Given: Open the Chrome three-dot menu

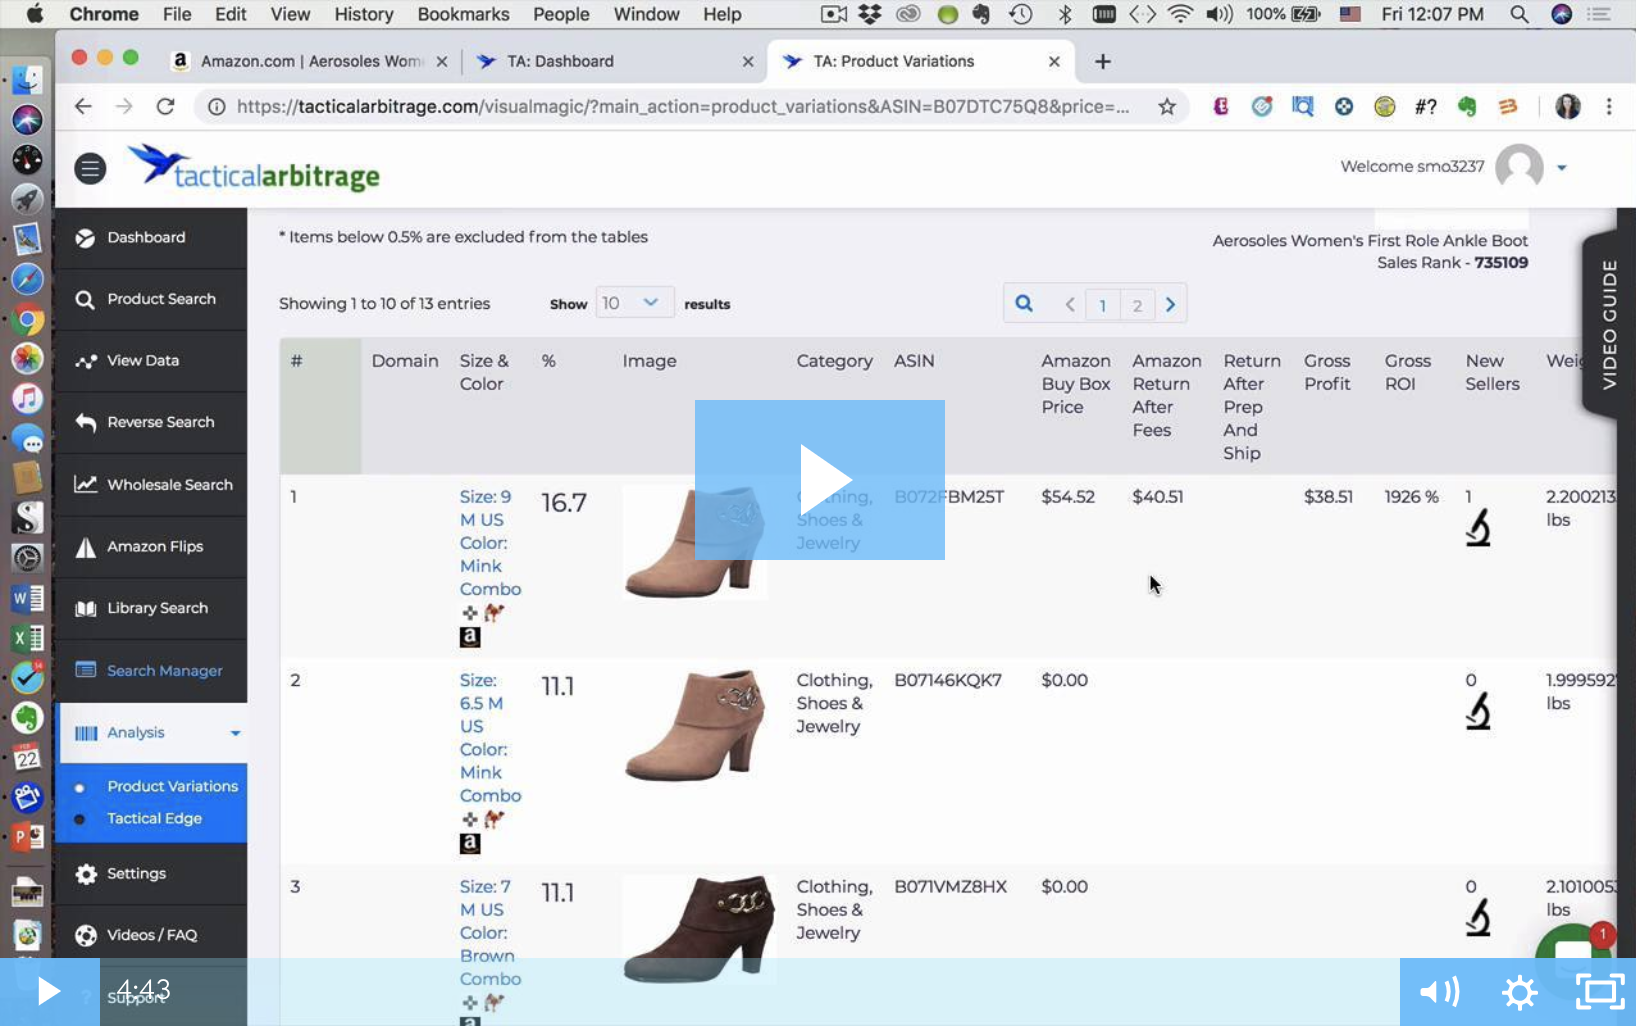Looking at the screenshot, I should point(1609,107).
